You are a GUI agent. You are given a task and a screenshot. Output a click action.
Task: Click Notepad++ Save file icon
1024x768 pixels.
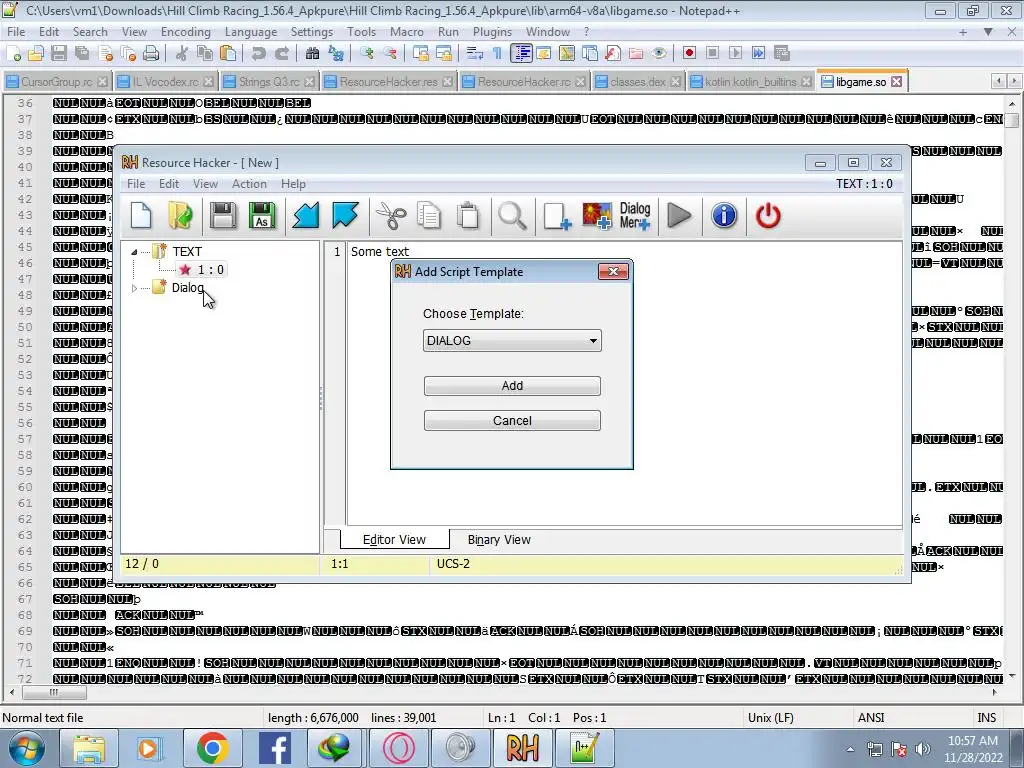59,54
